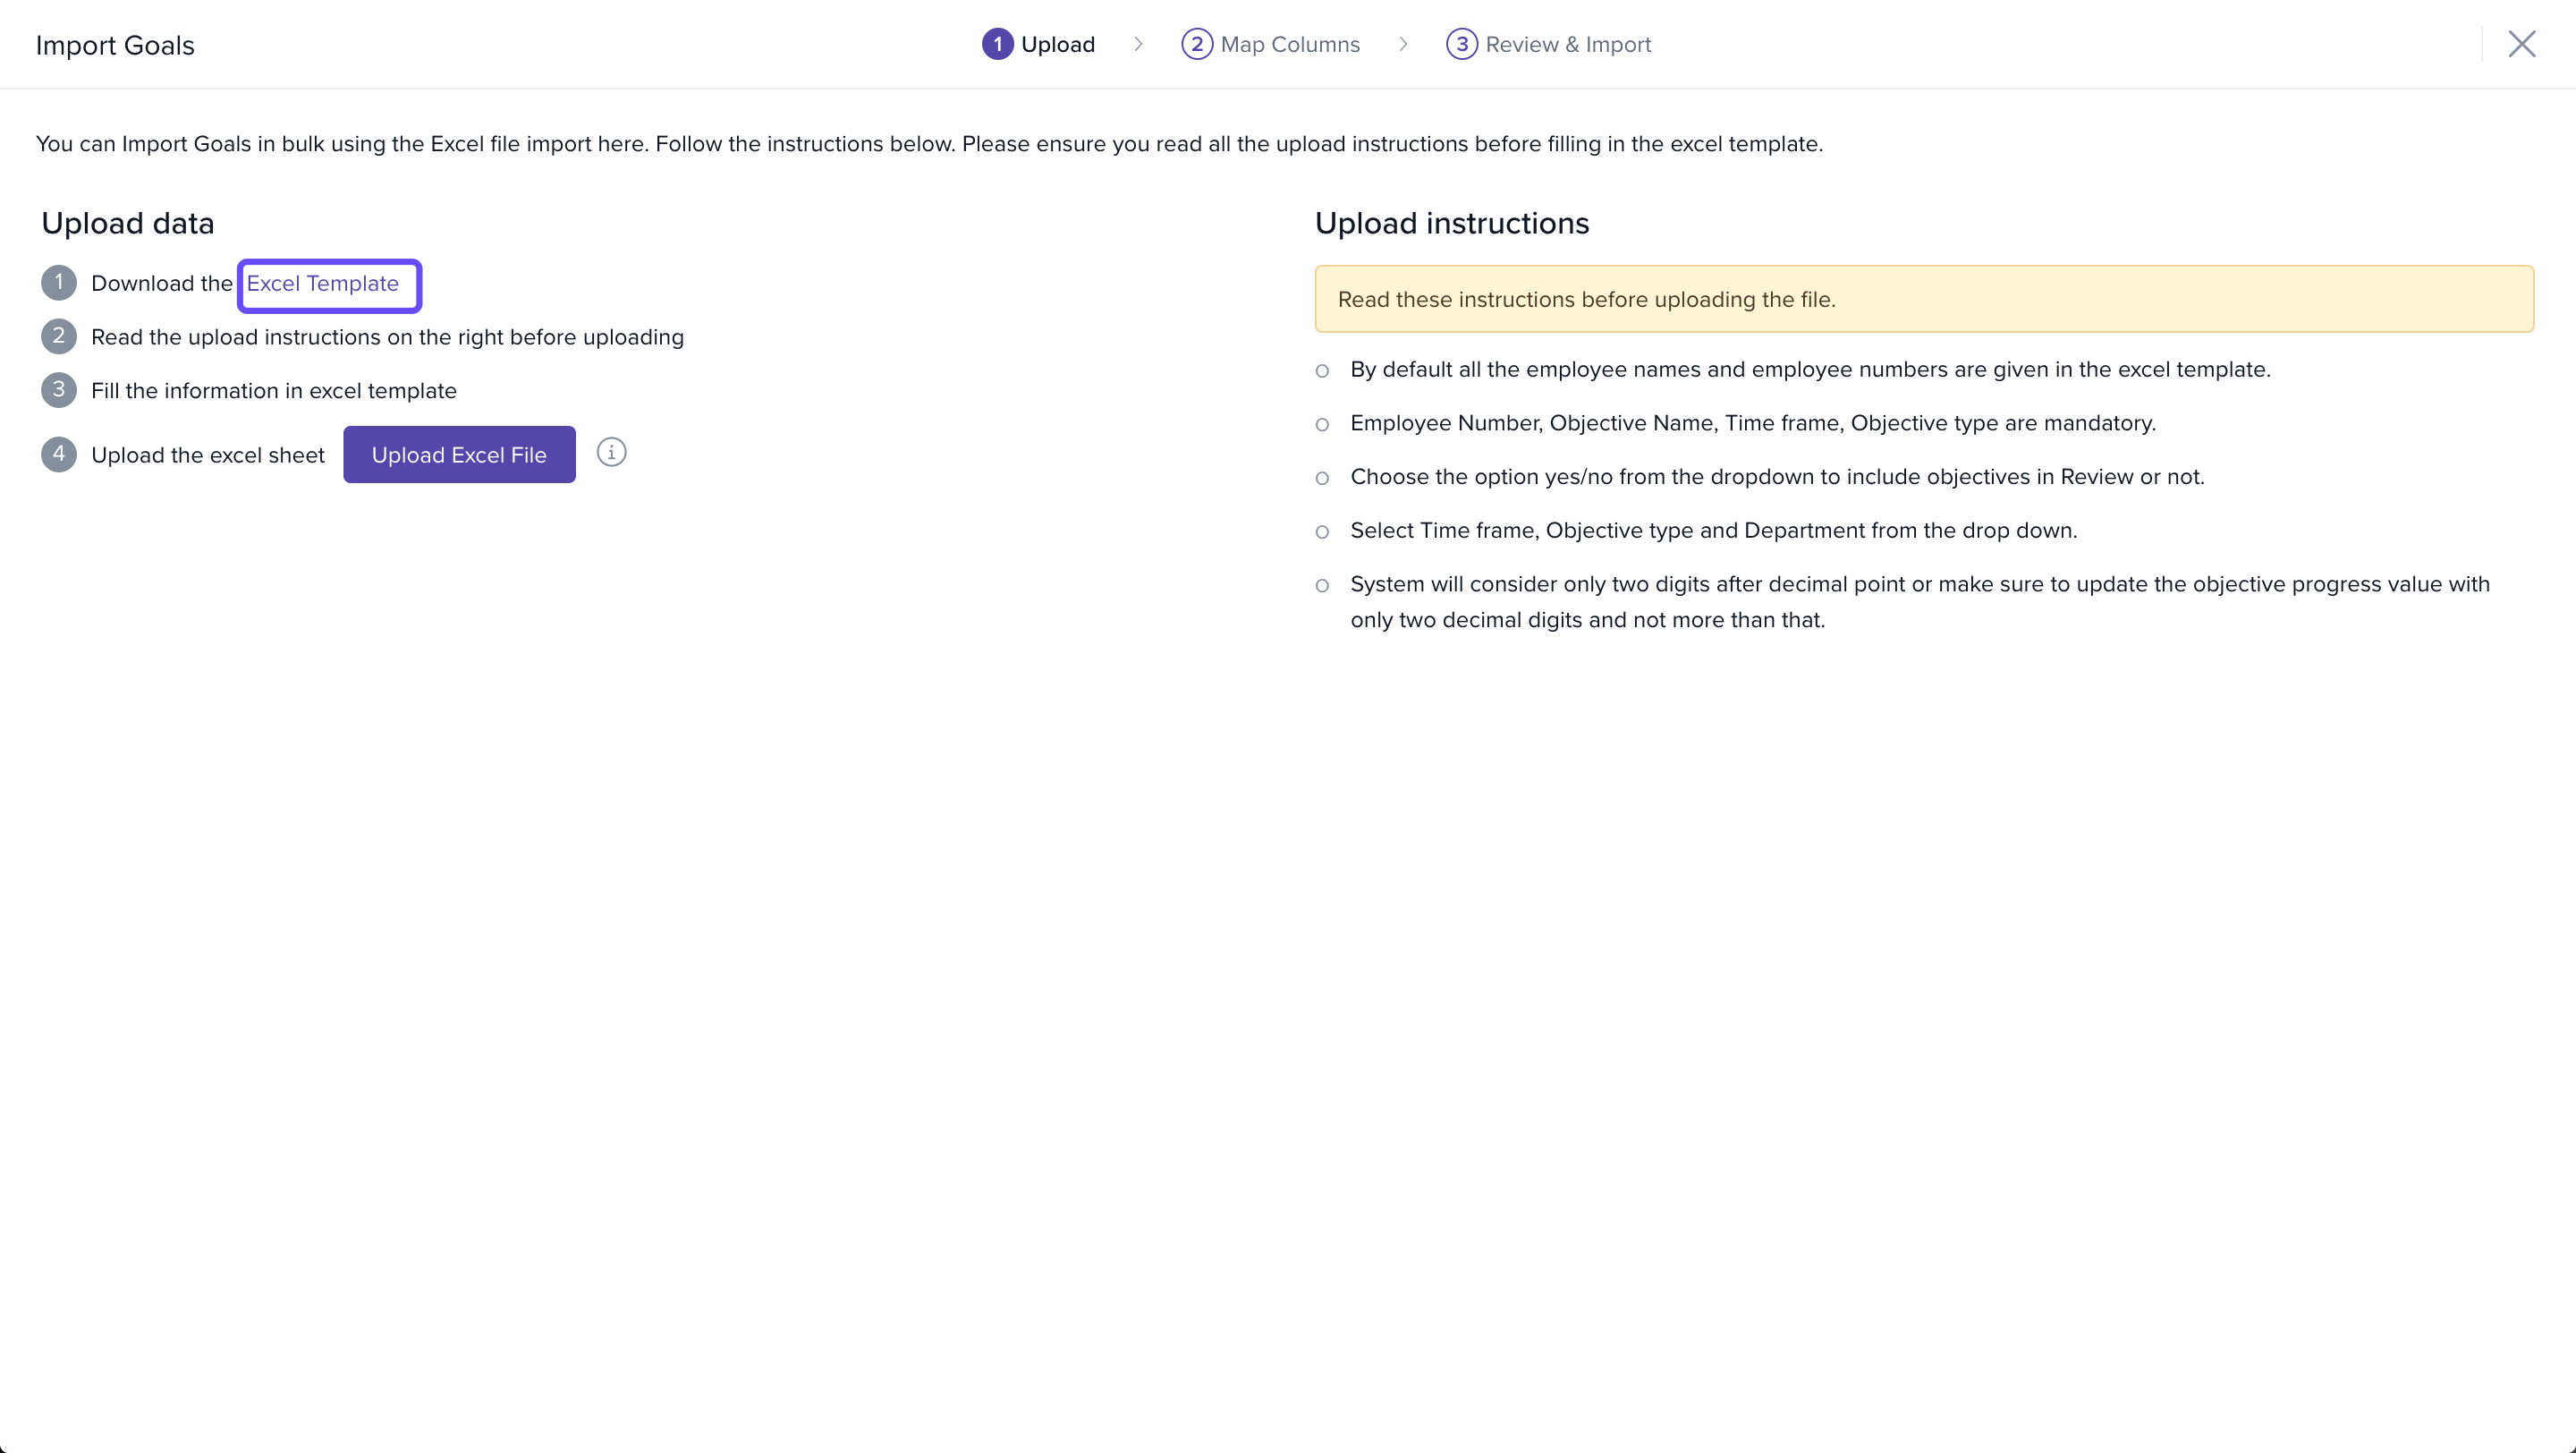
Task: Go to Map Columns step
Action: coord(1289,45)
